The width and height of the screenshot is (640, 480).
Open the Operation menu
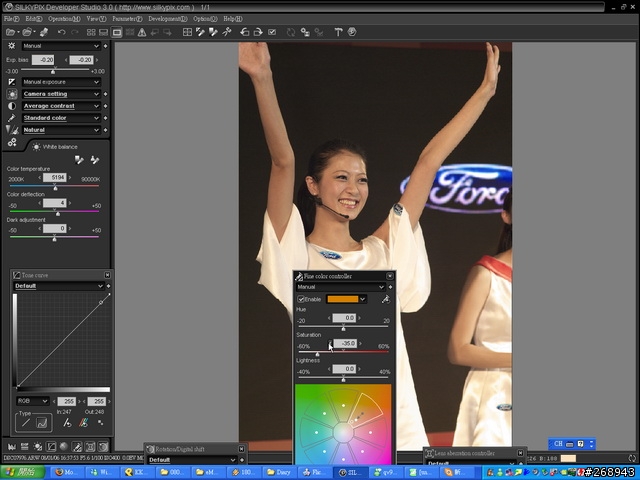(64, 19)
